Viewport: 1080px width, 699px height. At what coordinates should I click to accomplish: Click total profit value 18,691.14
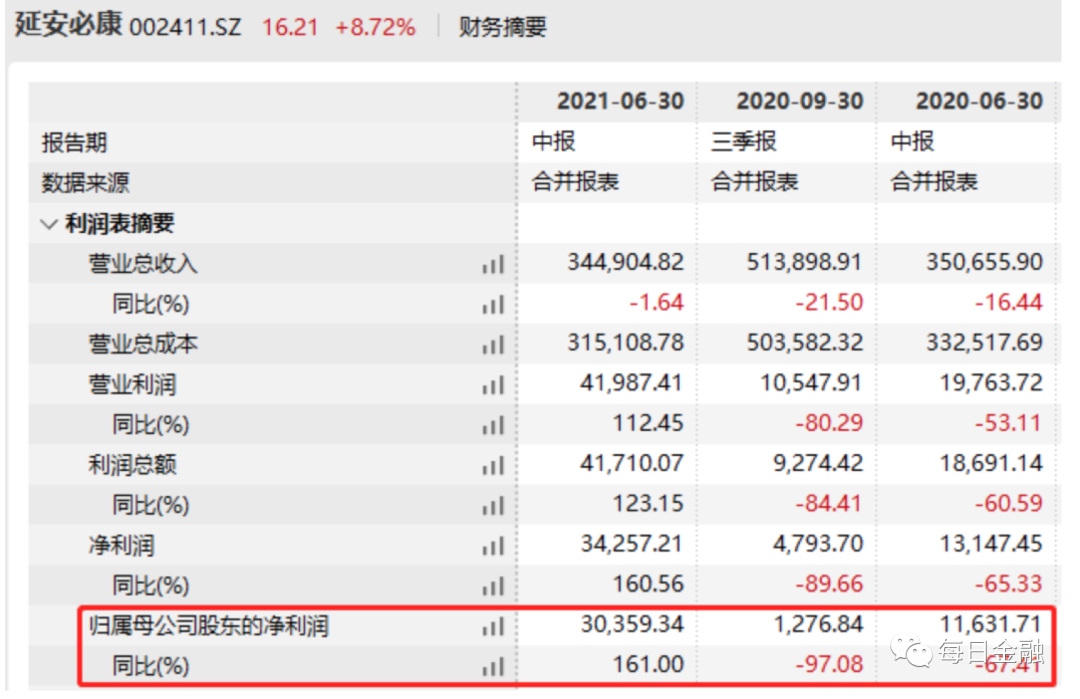pos(991,463)
